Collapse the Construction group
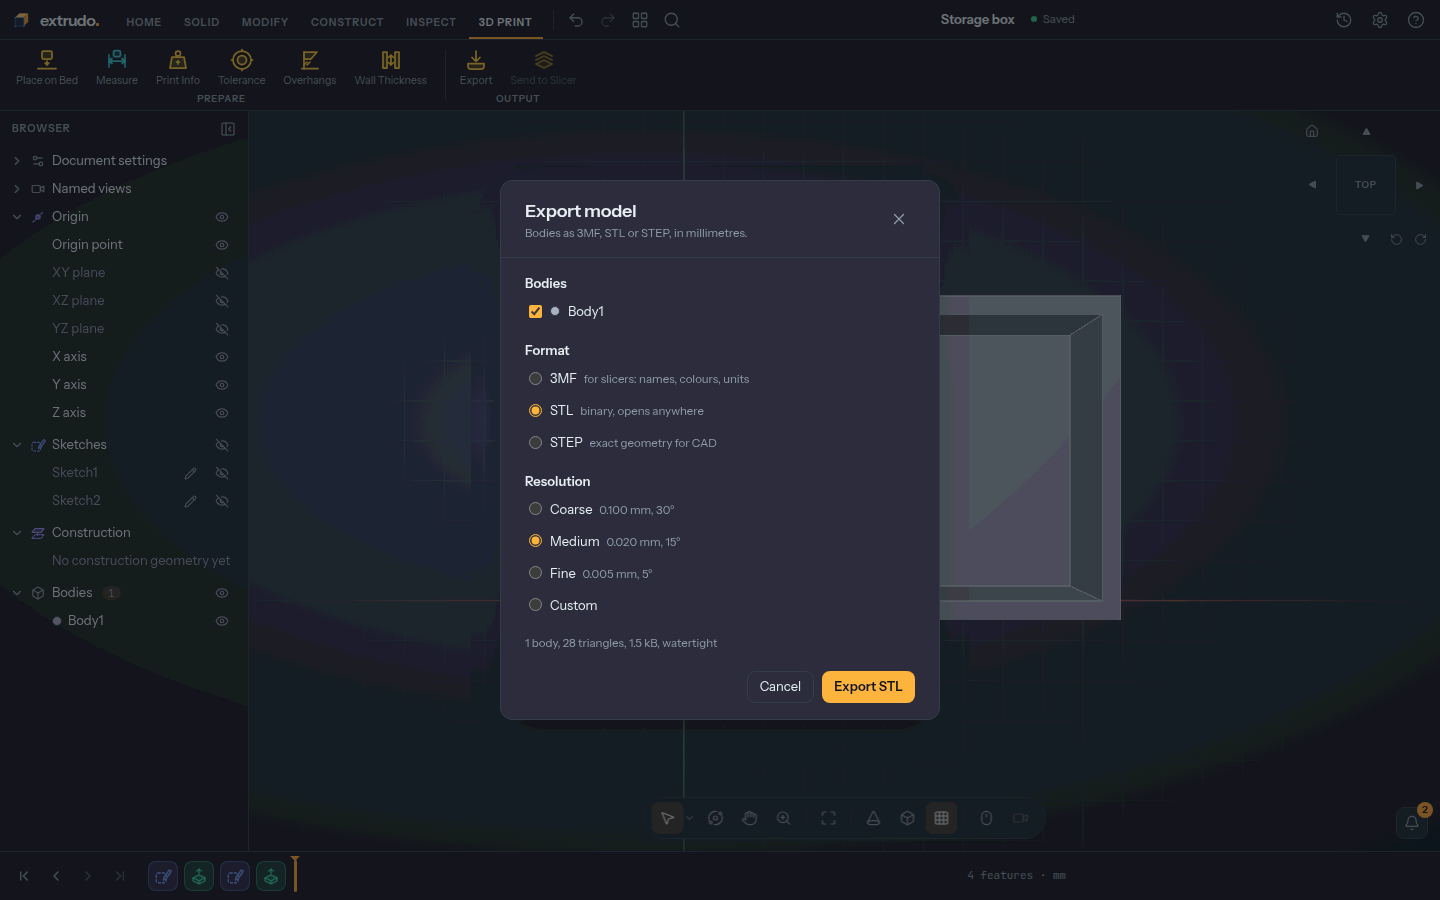This screenshot has width=1440, height=900. coord(17,533)
